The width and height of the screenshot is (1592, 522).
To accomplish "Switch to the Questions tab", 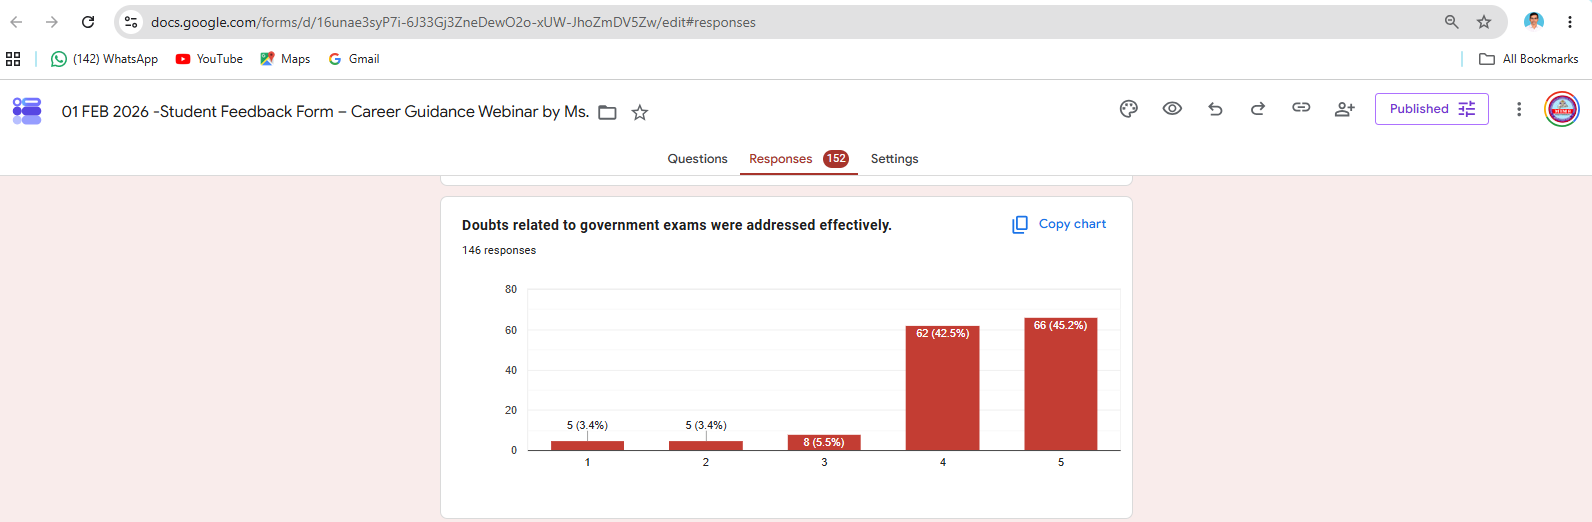I will [x=697, y=159].
